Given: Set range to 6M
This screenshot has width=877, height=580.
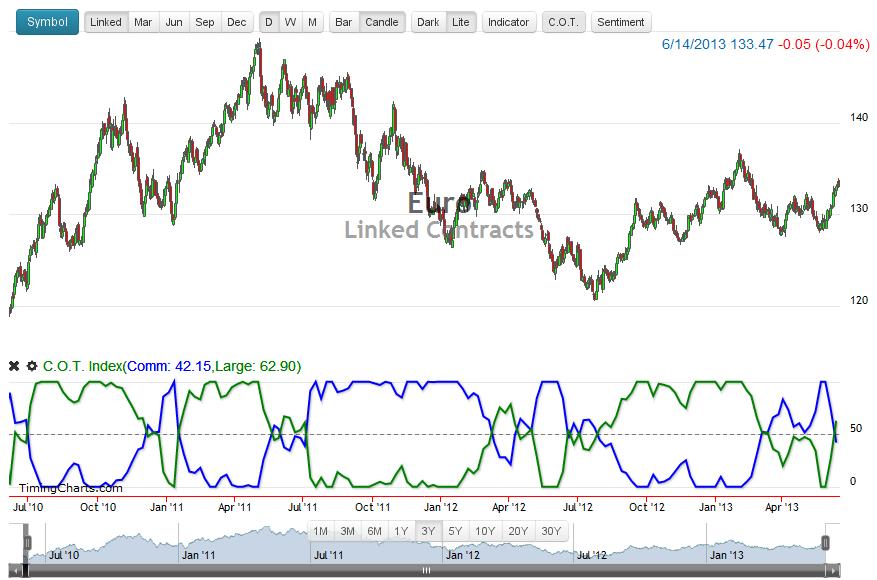Looking at the screenshot, I should [x=374, y=531].
